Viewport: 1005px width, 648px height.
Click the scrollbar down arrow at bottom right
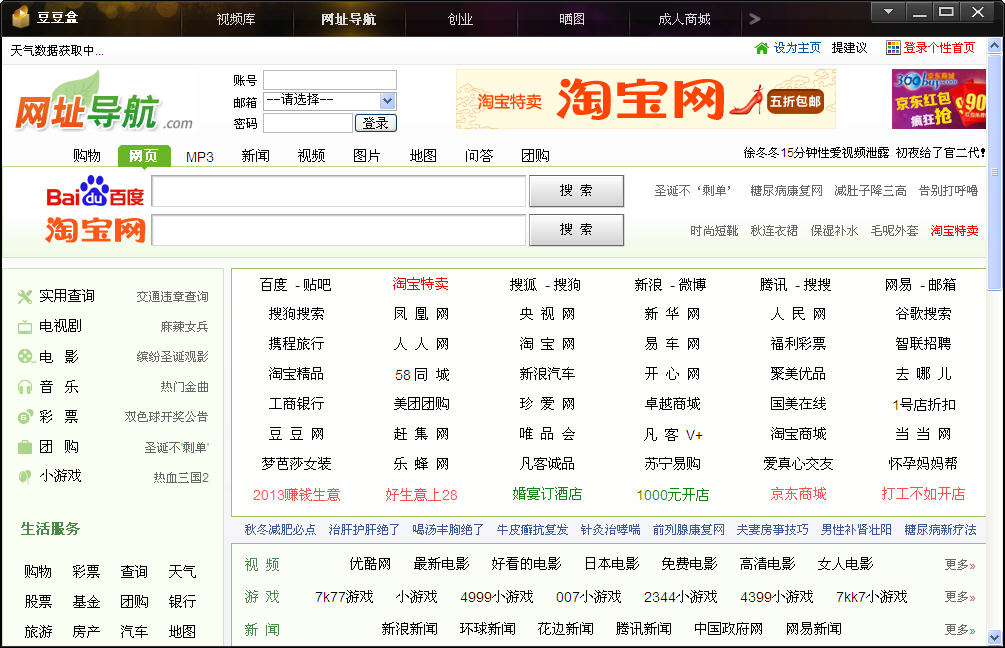(994, 637)
